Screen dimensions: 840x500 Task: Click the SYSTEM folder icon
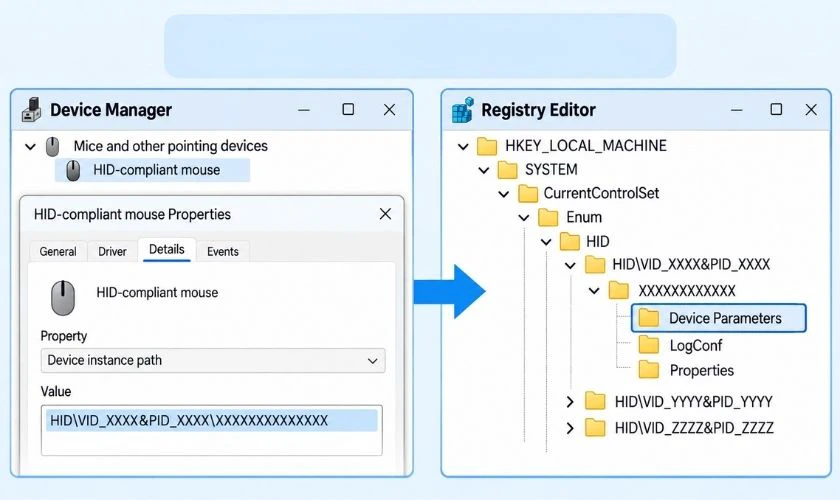(x=507, y=170)
